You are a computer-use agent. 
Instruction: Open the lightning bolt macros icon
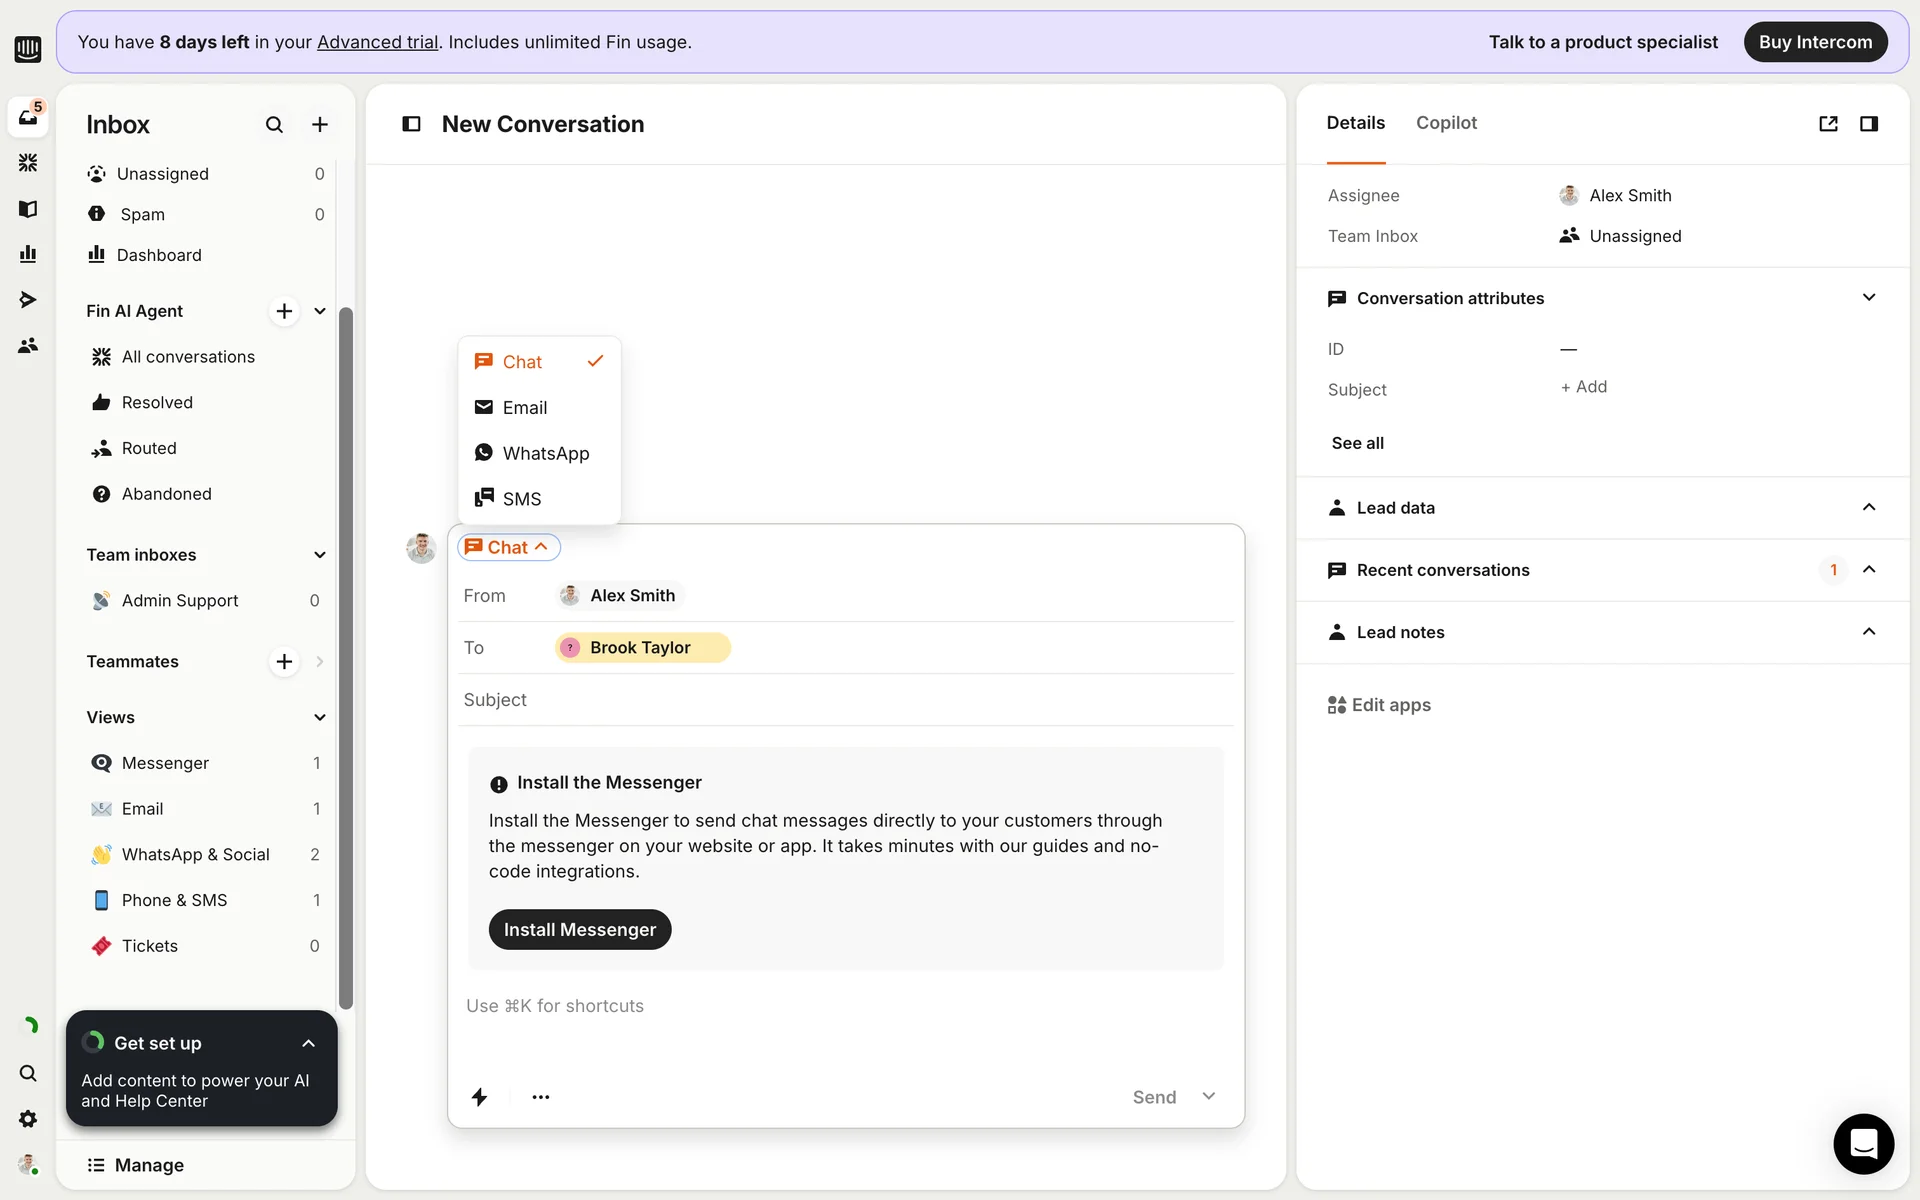(480, 1097)
